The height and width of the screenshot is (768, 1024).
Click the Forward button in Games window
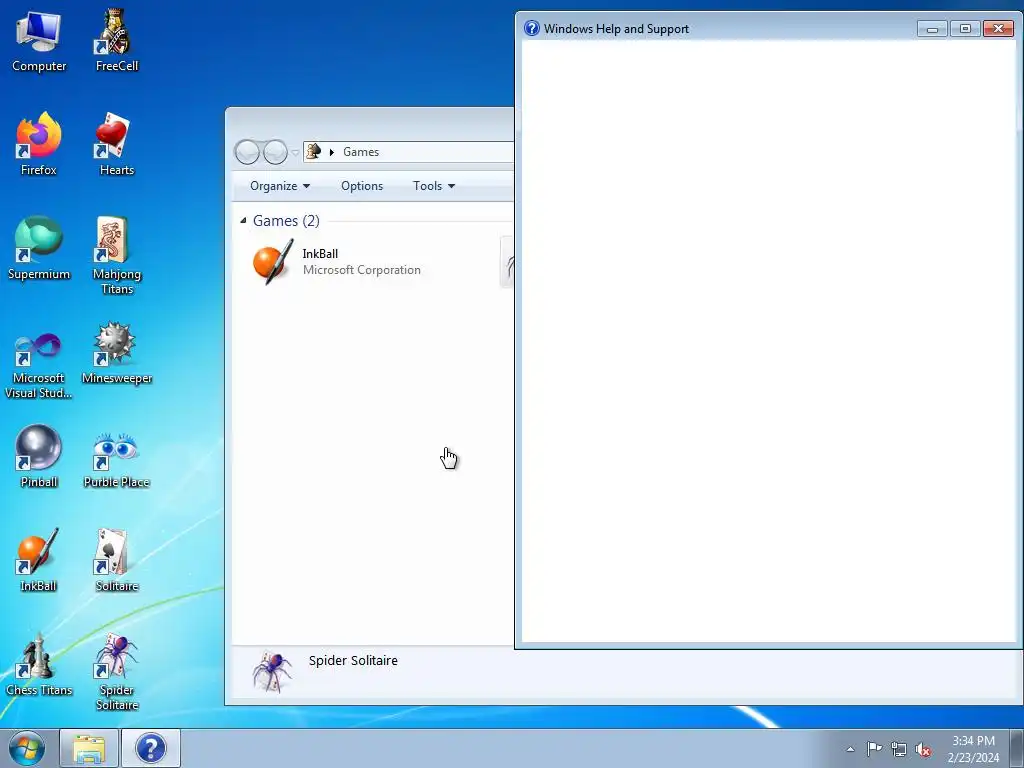tap(275, 152)
